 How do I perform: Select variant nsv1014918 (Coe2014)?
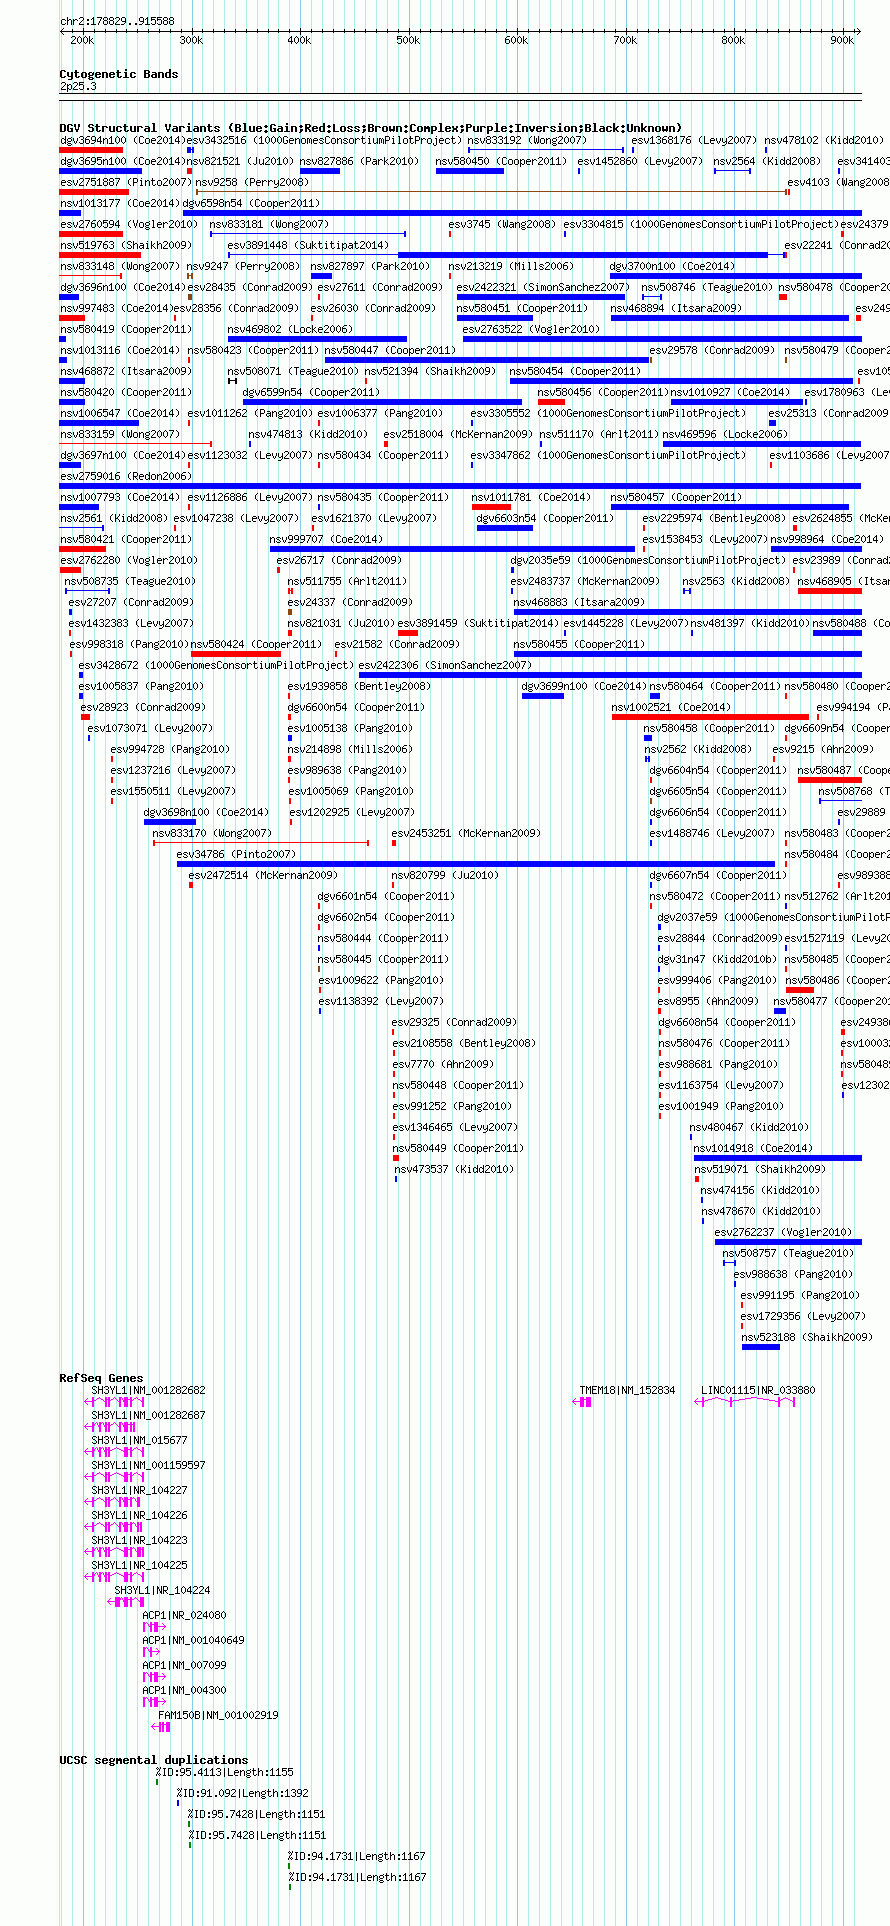tap(753, 1149)
